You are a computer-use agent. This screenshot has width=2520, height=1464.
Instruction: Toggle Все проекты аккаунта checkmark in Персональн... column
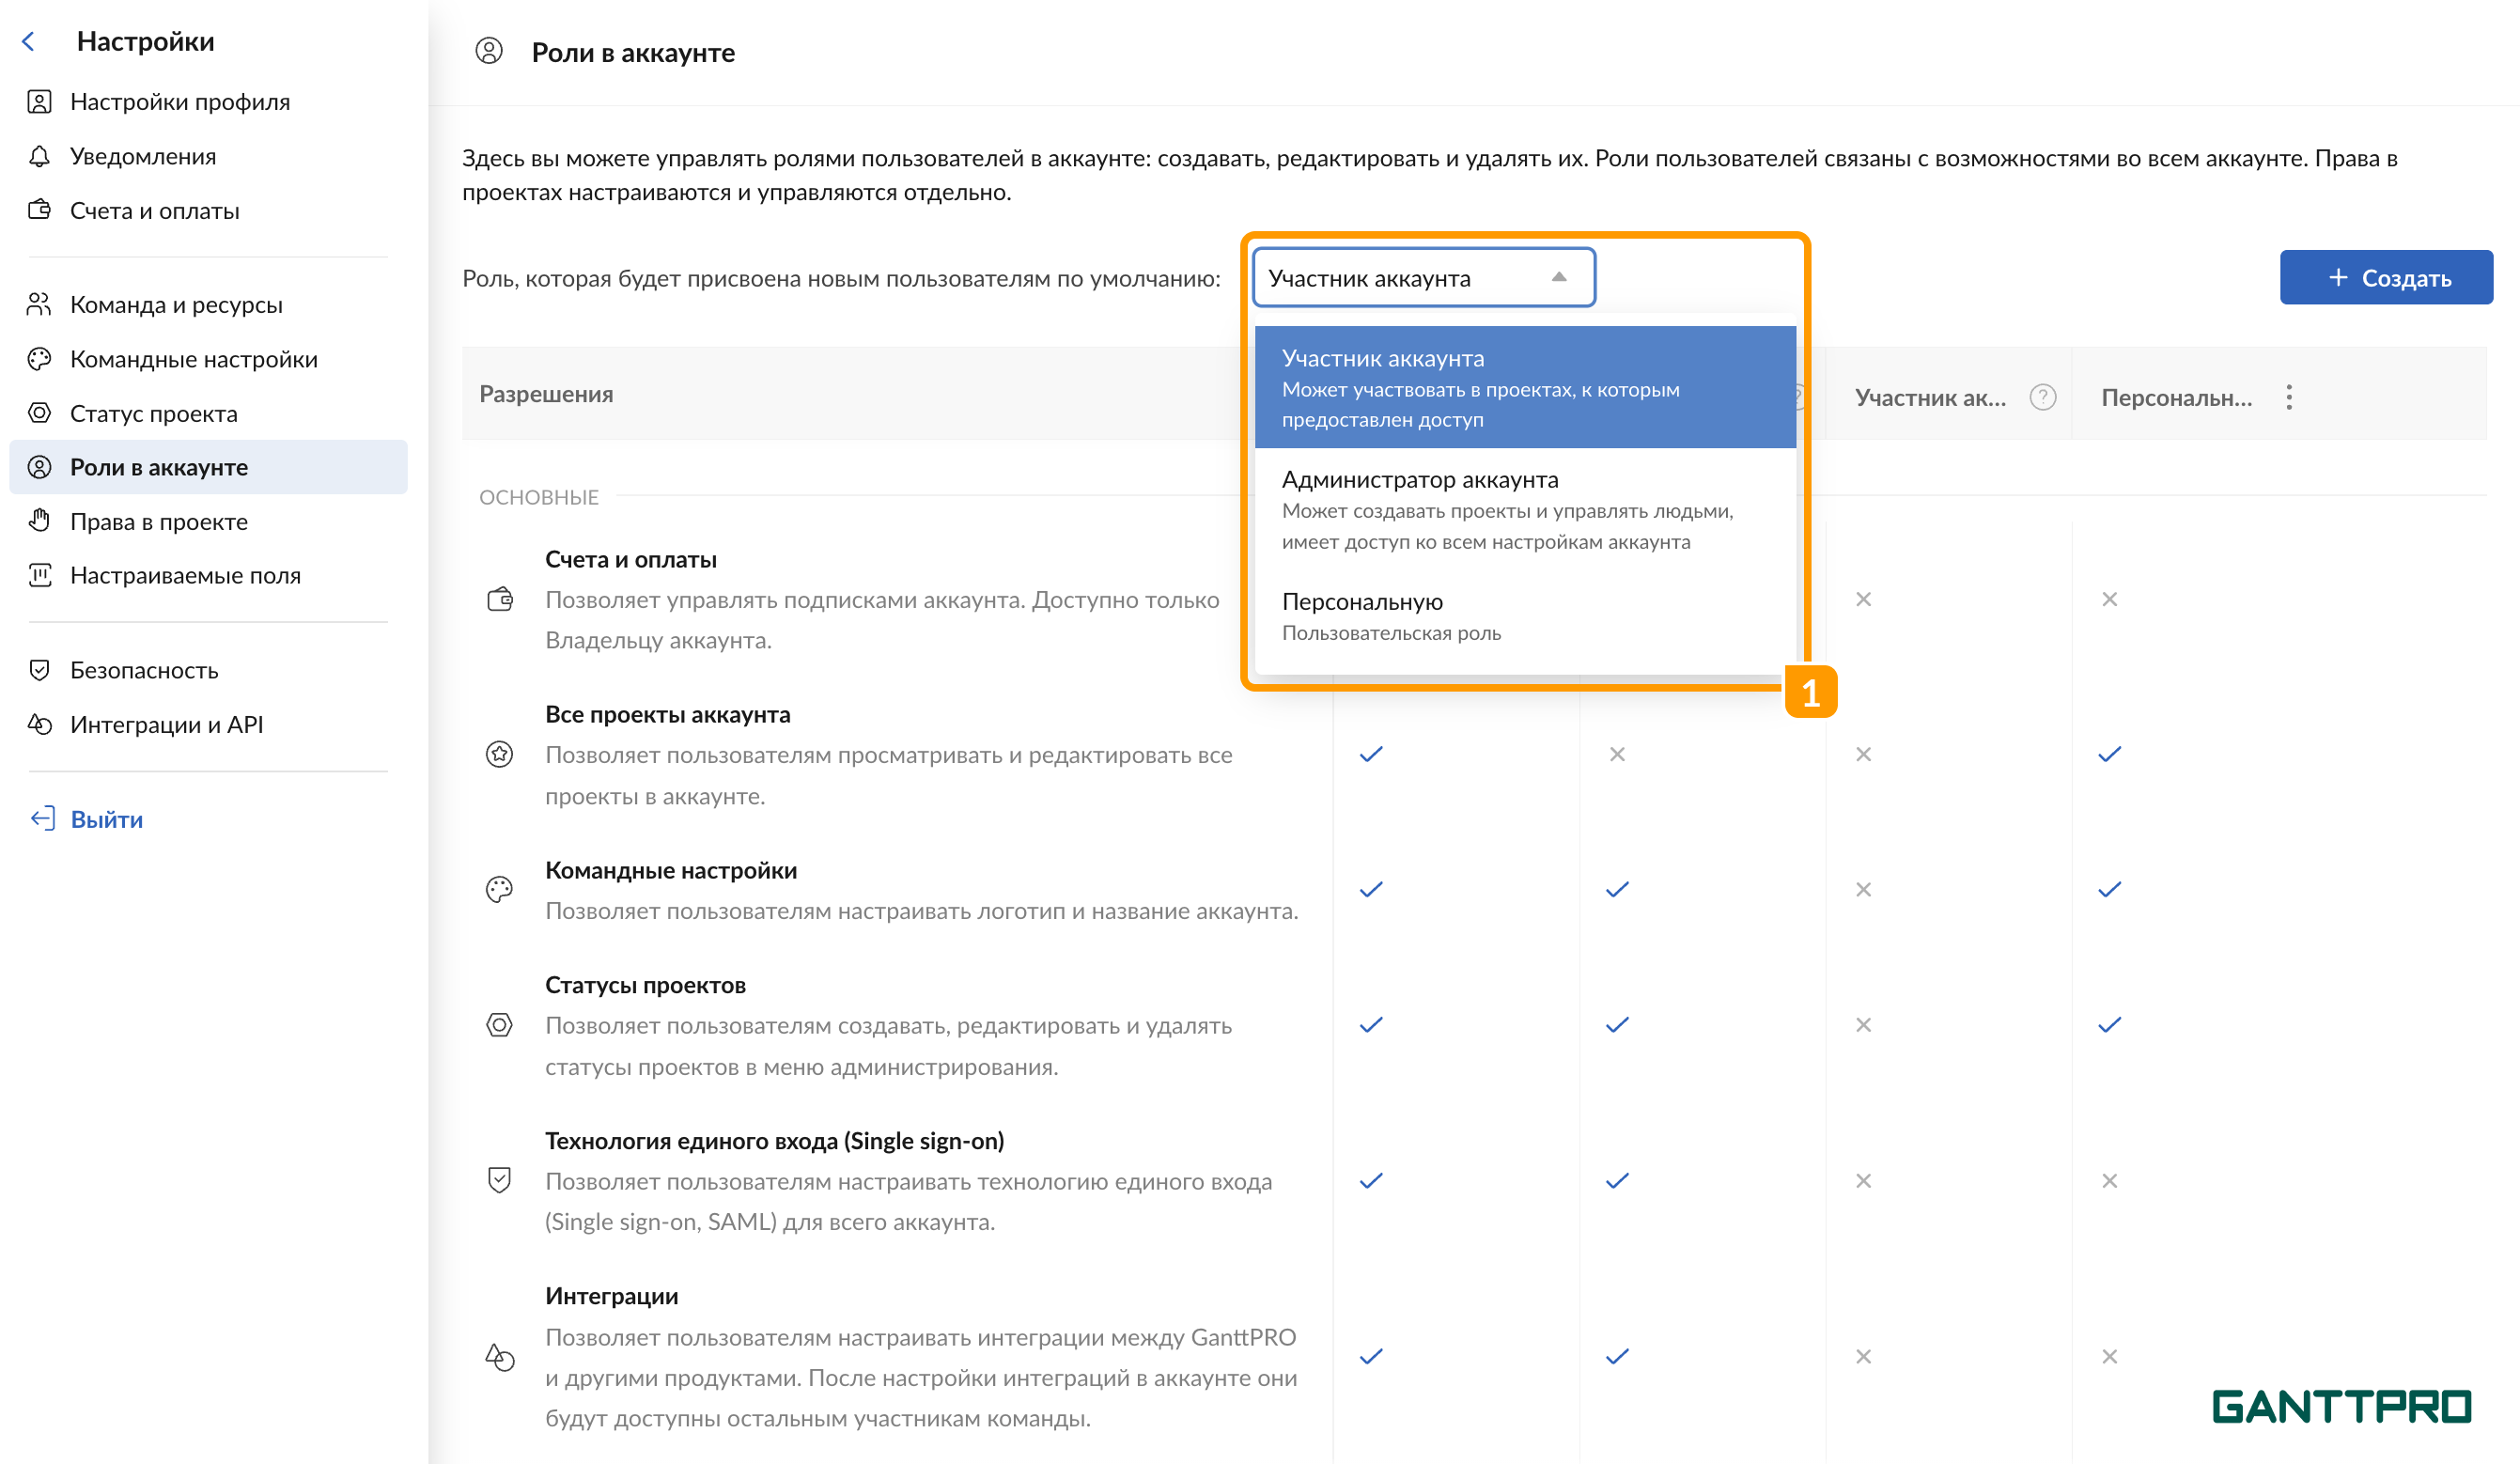point(2109,754)
